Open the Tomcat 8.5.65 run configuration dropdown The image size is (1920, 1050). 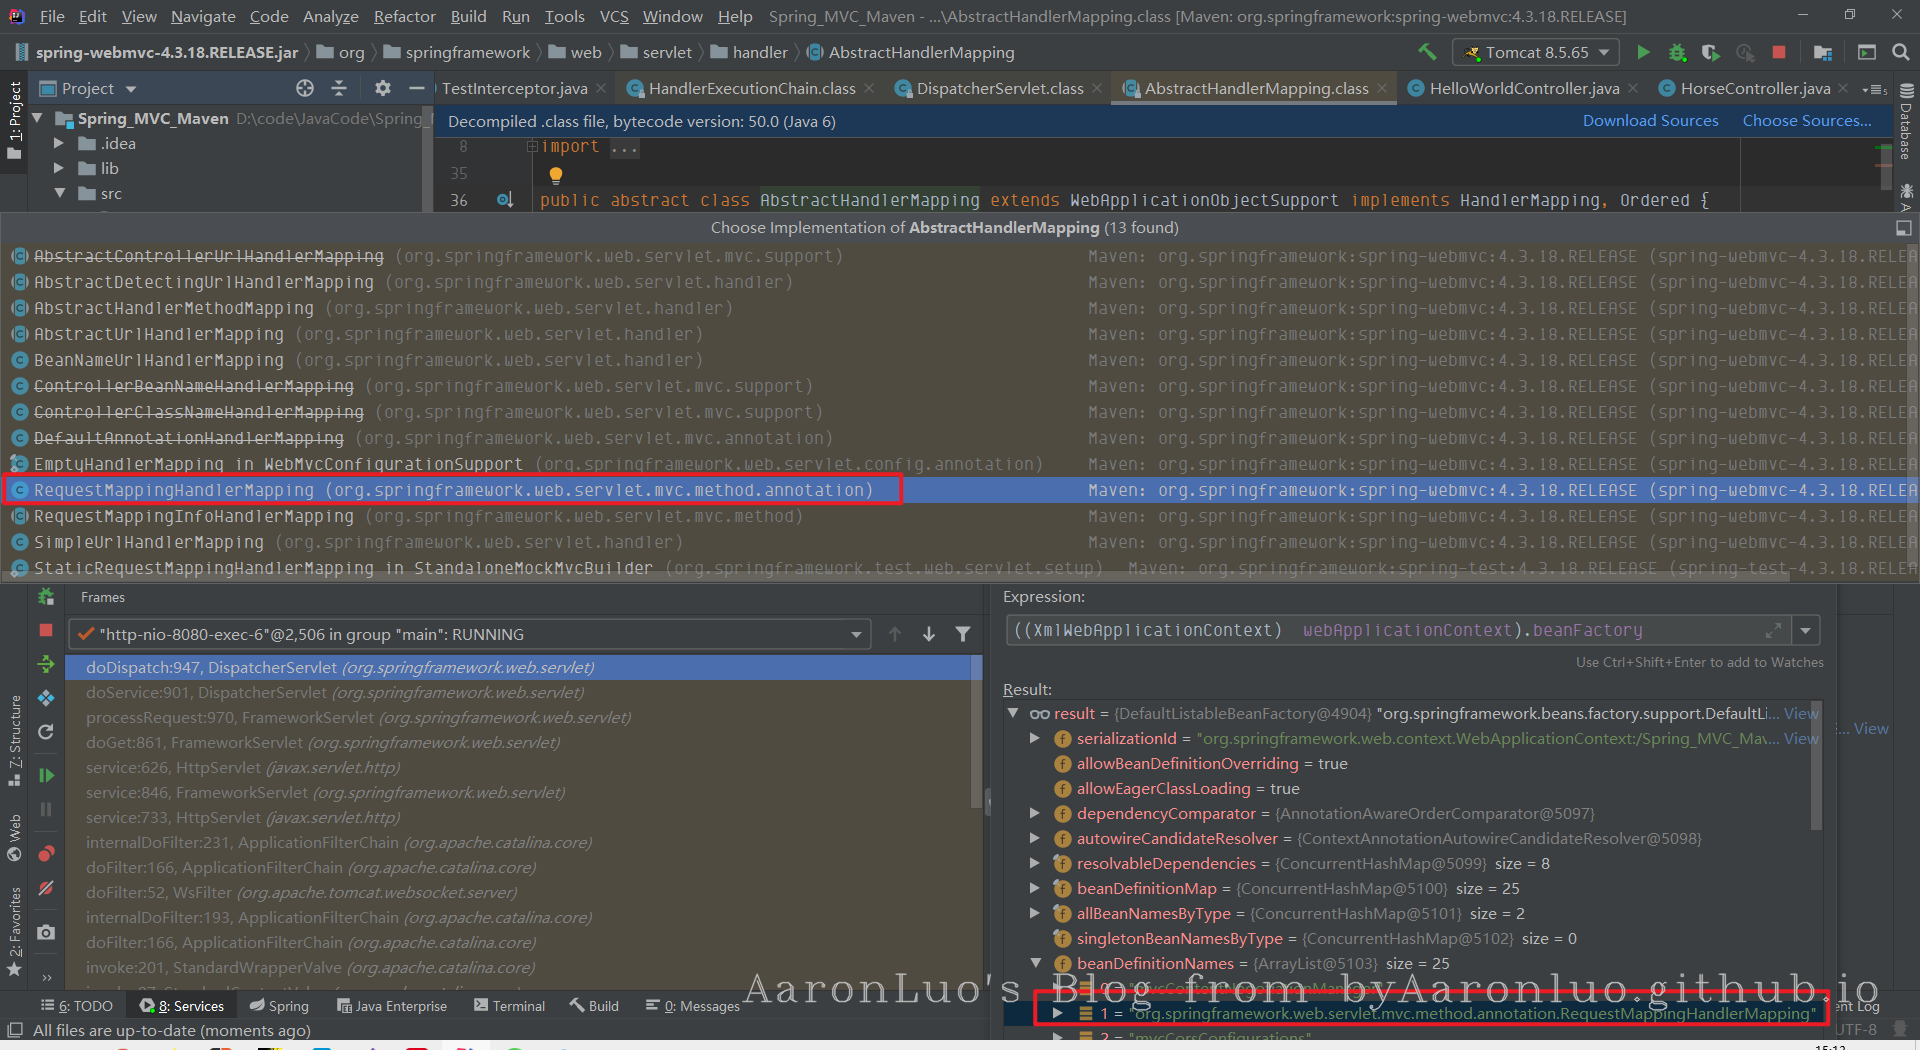[1536, 52]
